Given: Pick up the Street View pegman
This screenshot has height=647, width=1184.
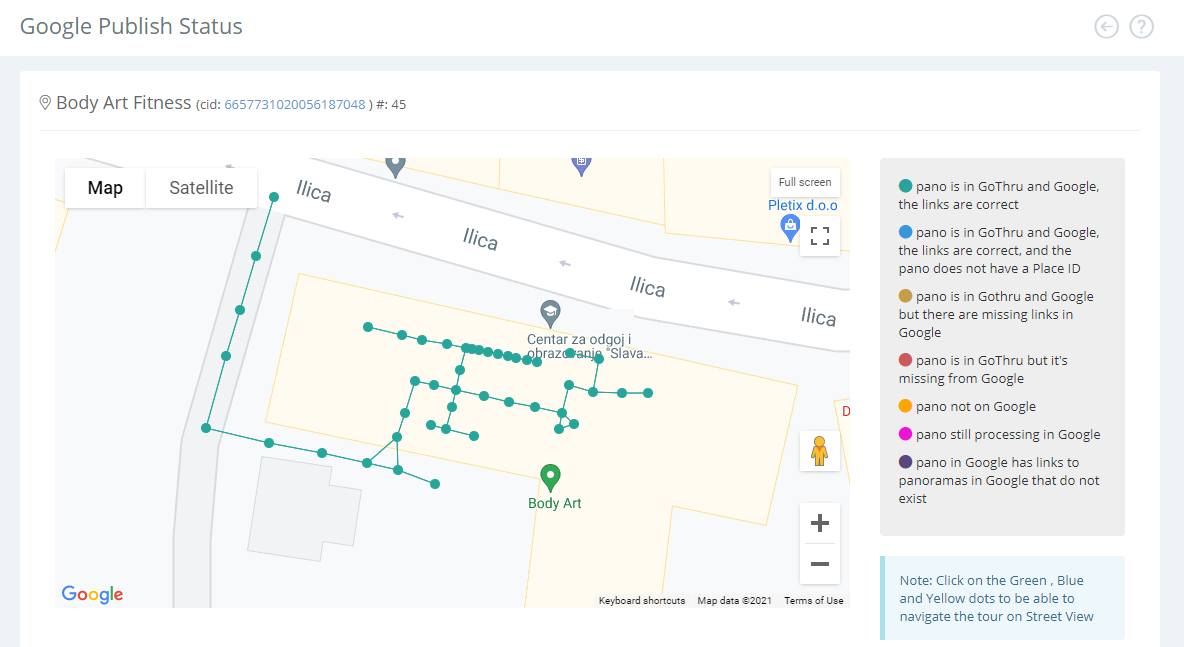Looking at the screenshot, I should click(x=819, y=451).
